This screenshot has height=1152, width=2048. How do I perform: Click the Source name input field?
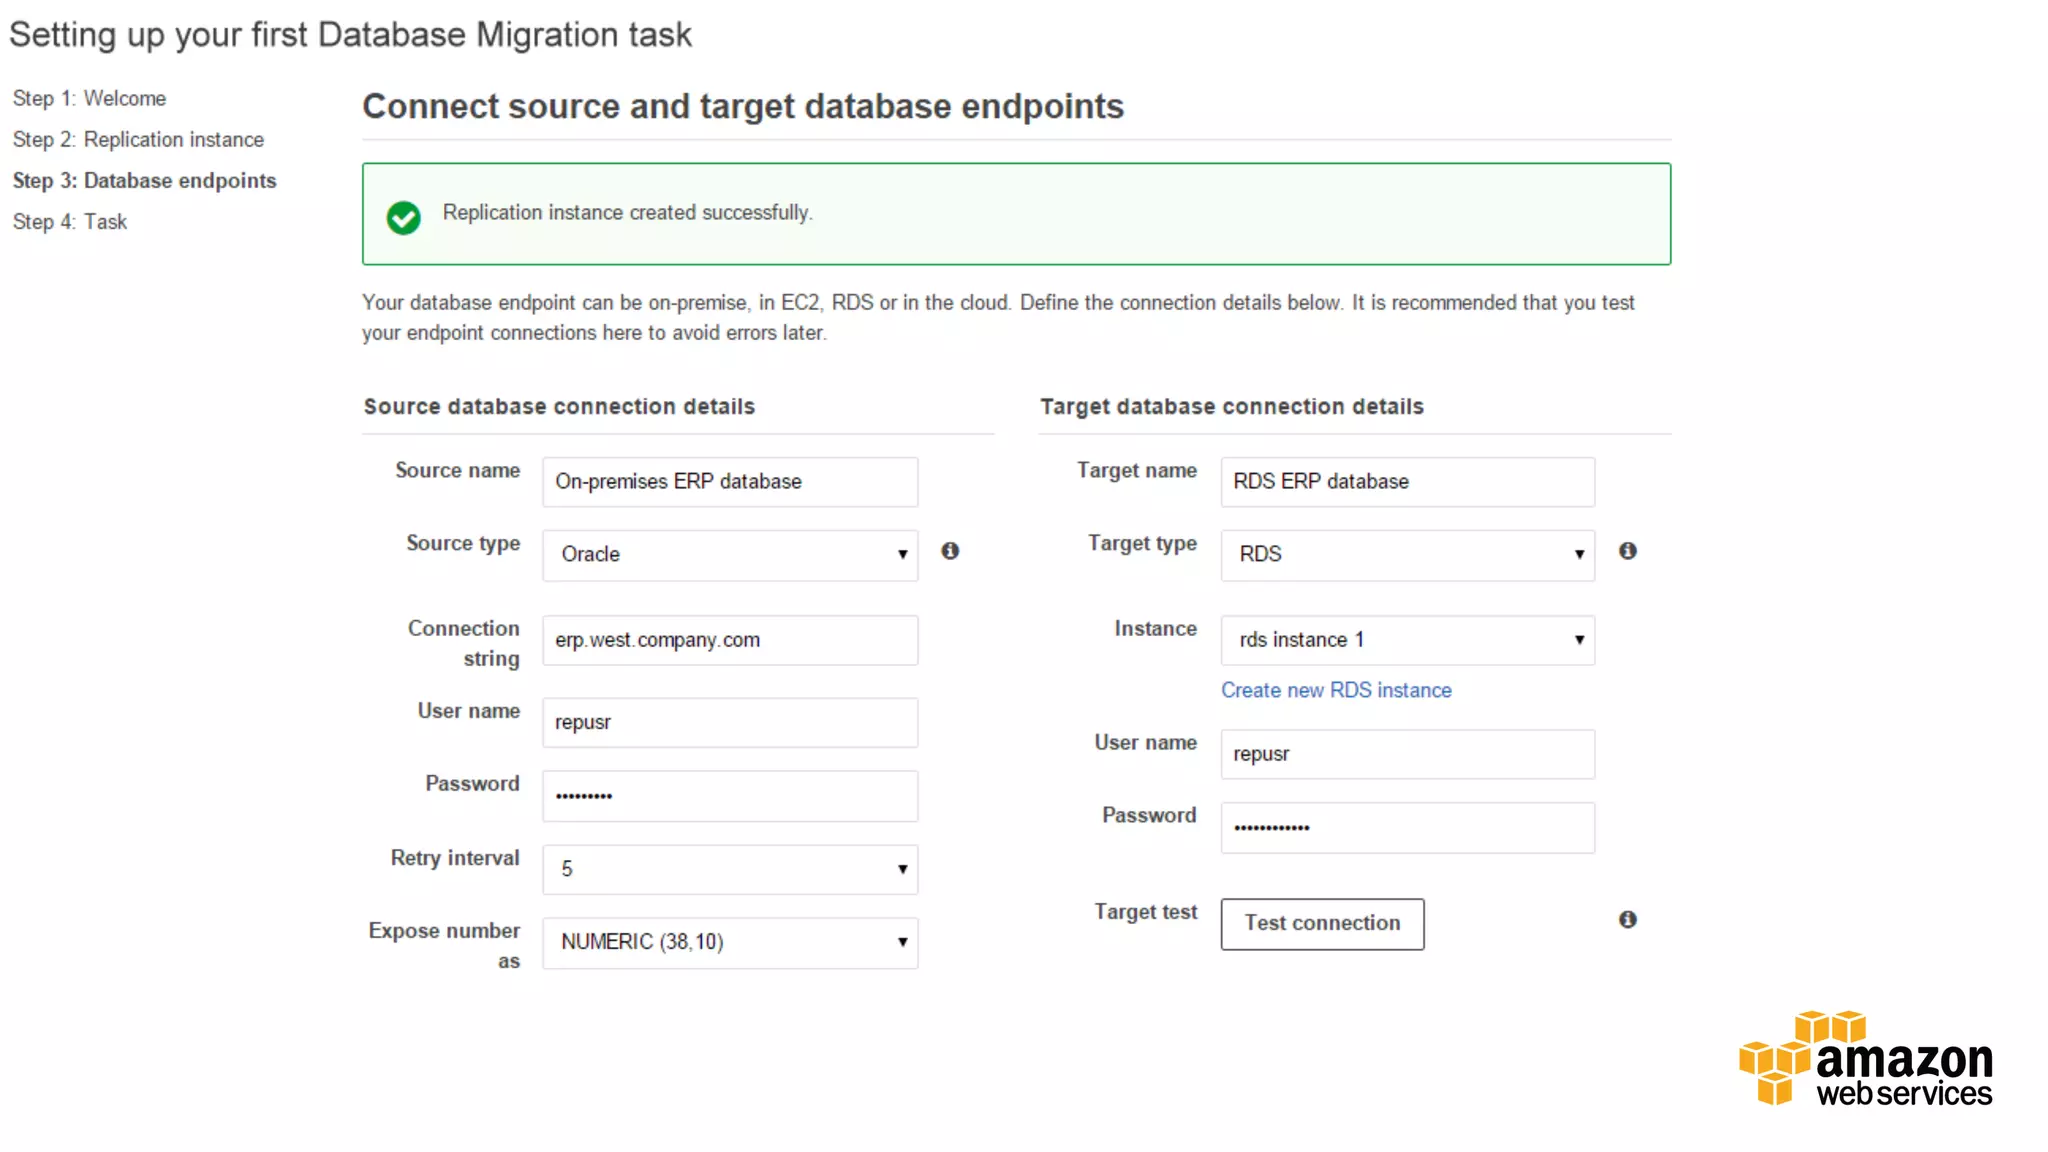click(730, 482)
